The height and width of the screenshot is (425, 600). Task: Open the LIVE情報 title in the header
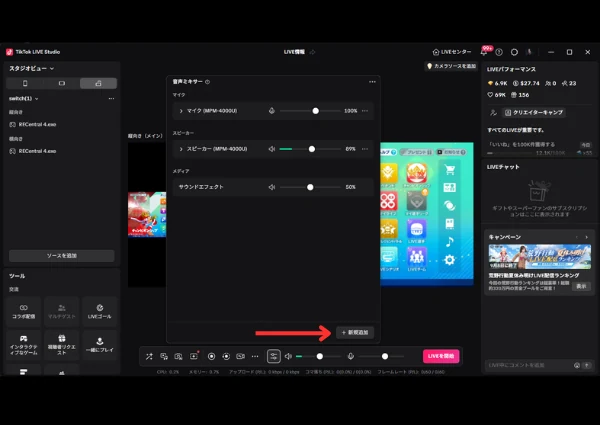(x=294, y=52)
